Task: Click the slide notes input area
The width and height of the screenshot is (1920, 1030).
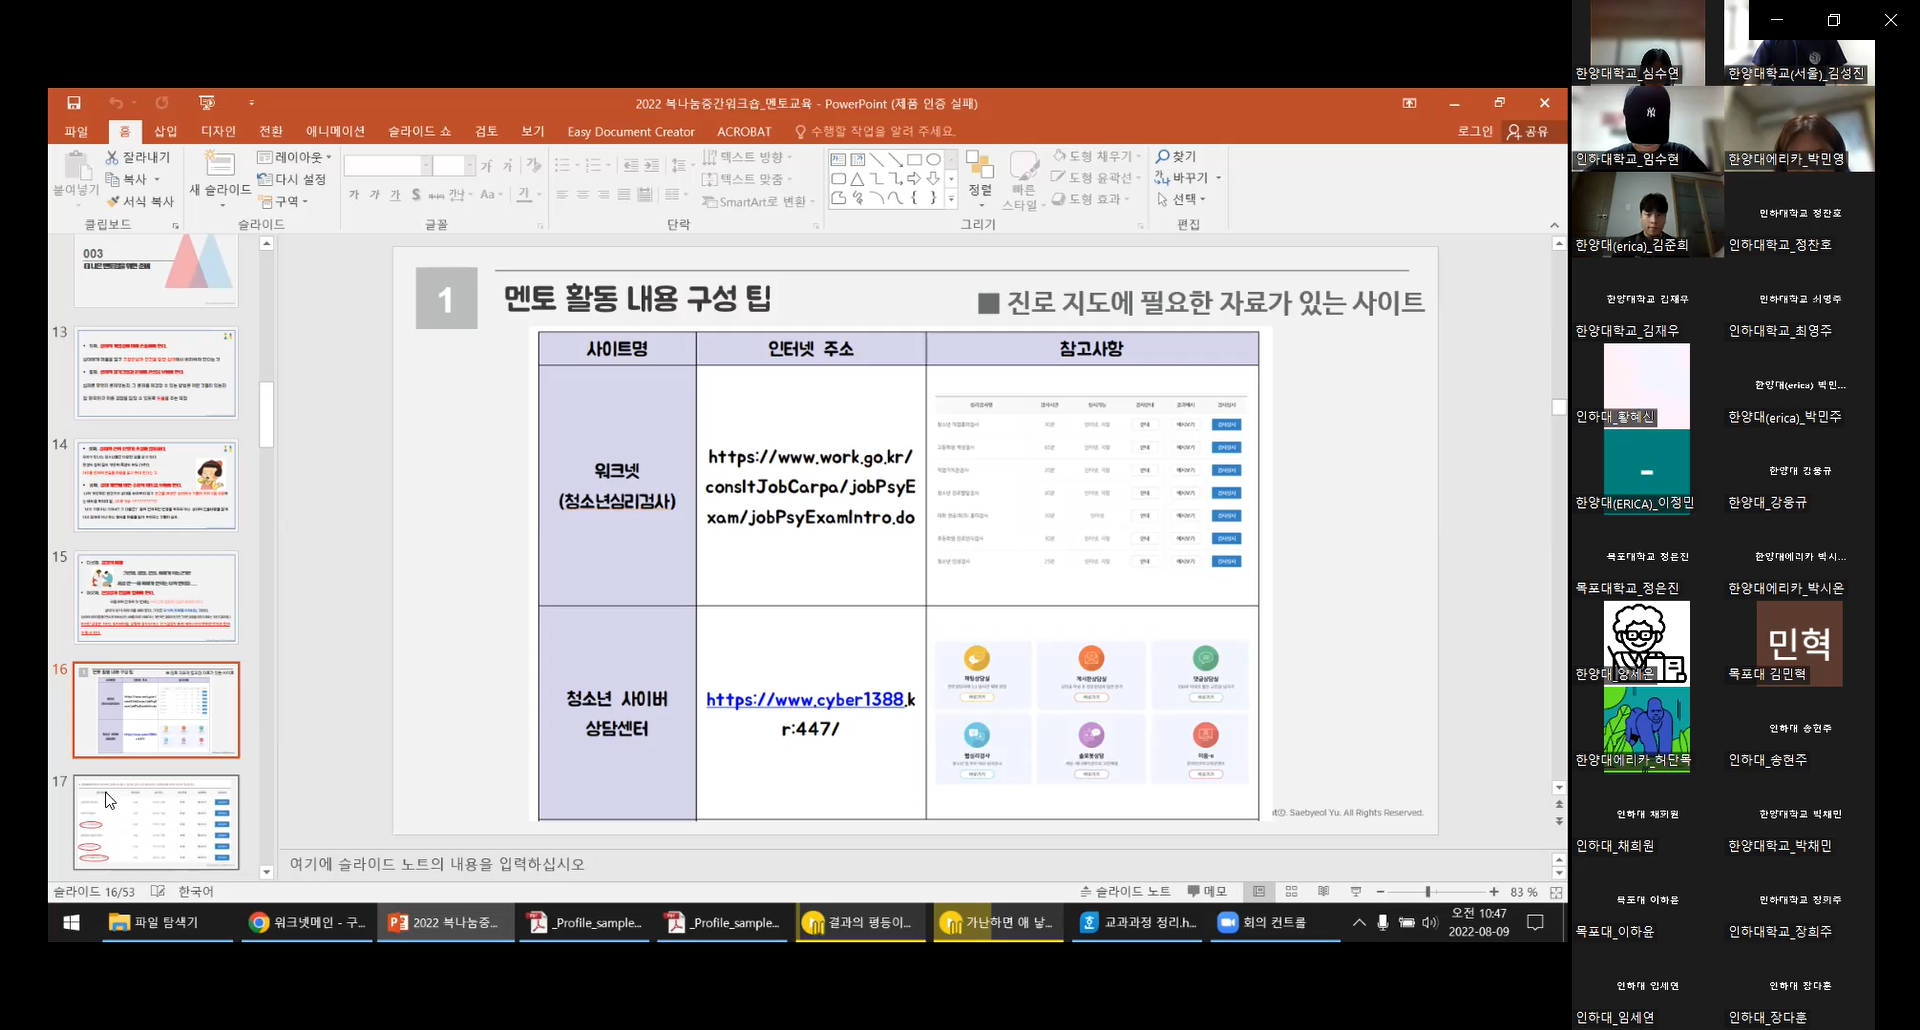Action: click(915, 864)
